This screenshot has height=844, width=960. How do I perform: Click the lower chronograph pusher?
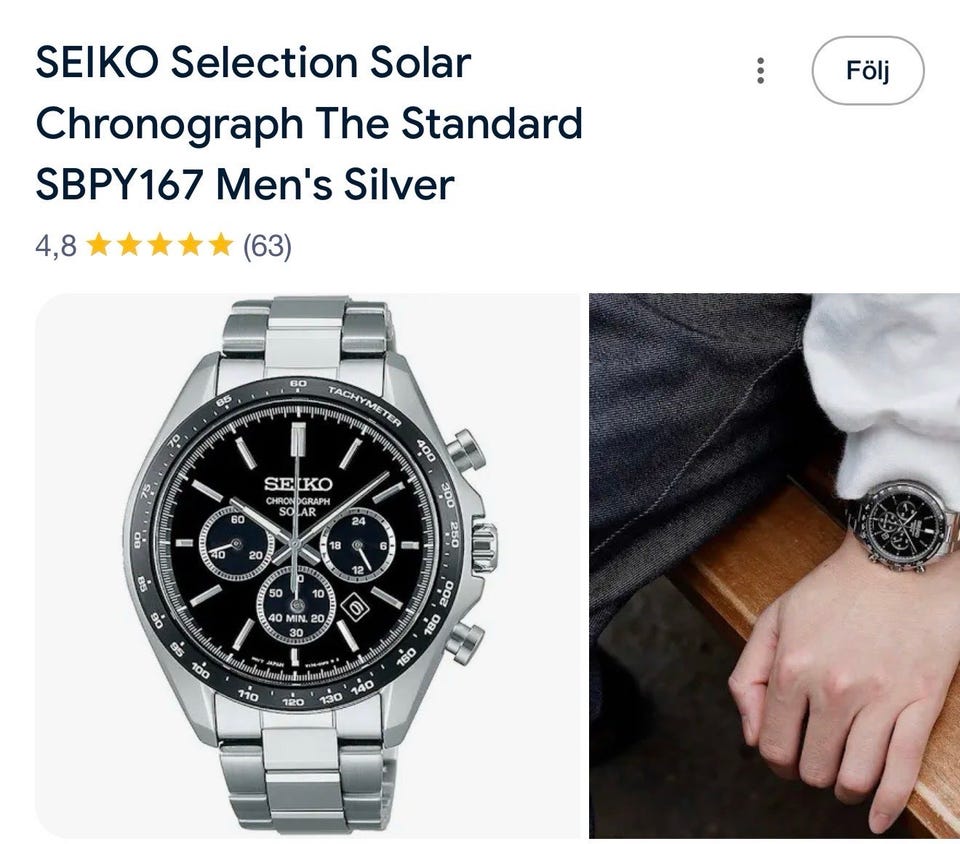(x=468, y=639)
